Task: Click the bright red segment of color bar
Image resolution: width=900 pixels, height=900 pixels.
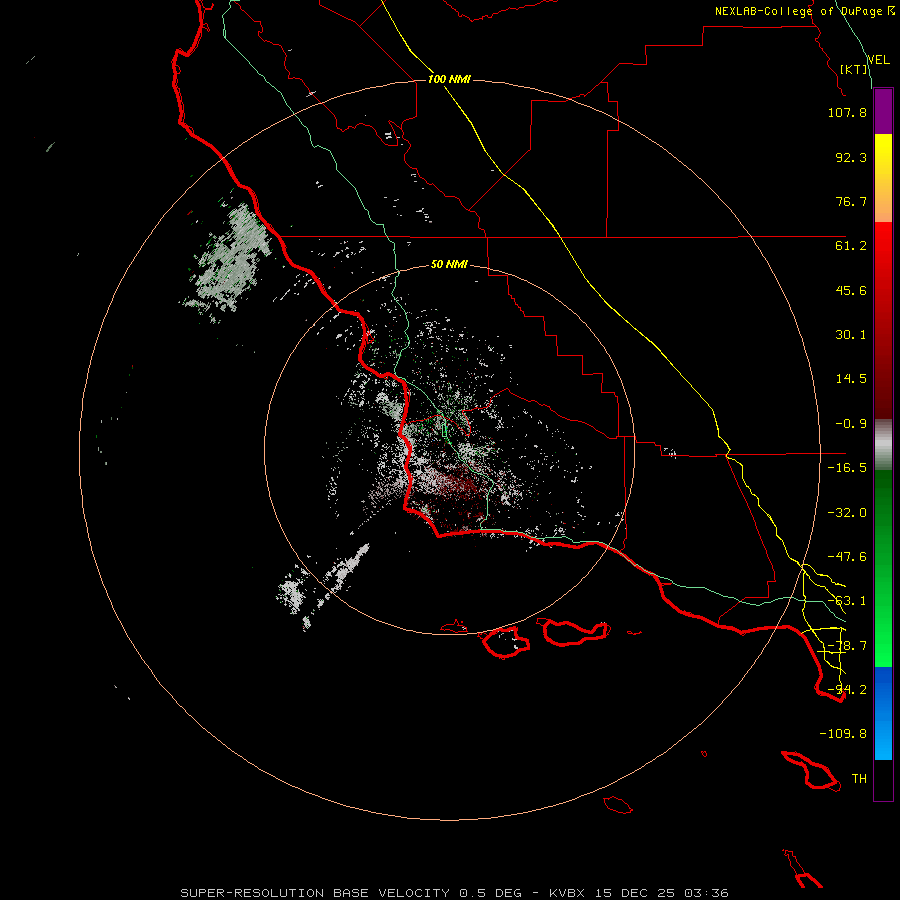Action: (883, 245)
